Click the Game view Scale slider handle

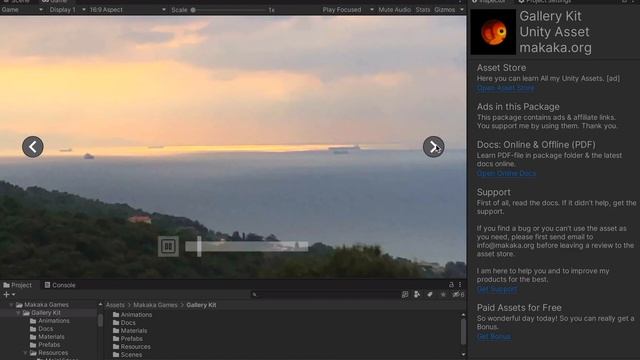click(193, 10)
